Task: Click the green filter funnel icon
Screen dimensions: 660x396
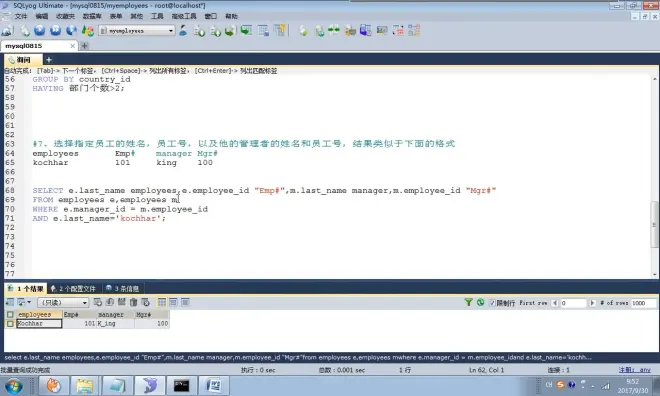Action: 468,302
